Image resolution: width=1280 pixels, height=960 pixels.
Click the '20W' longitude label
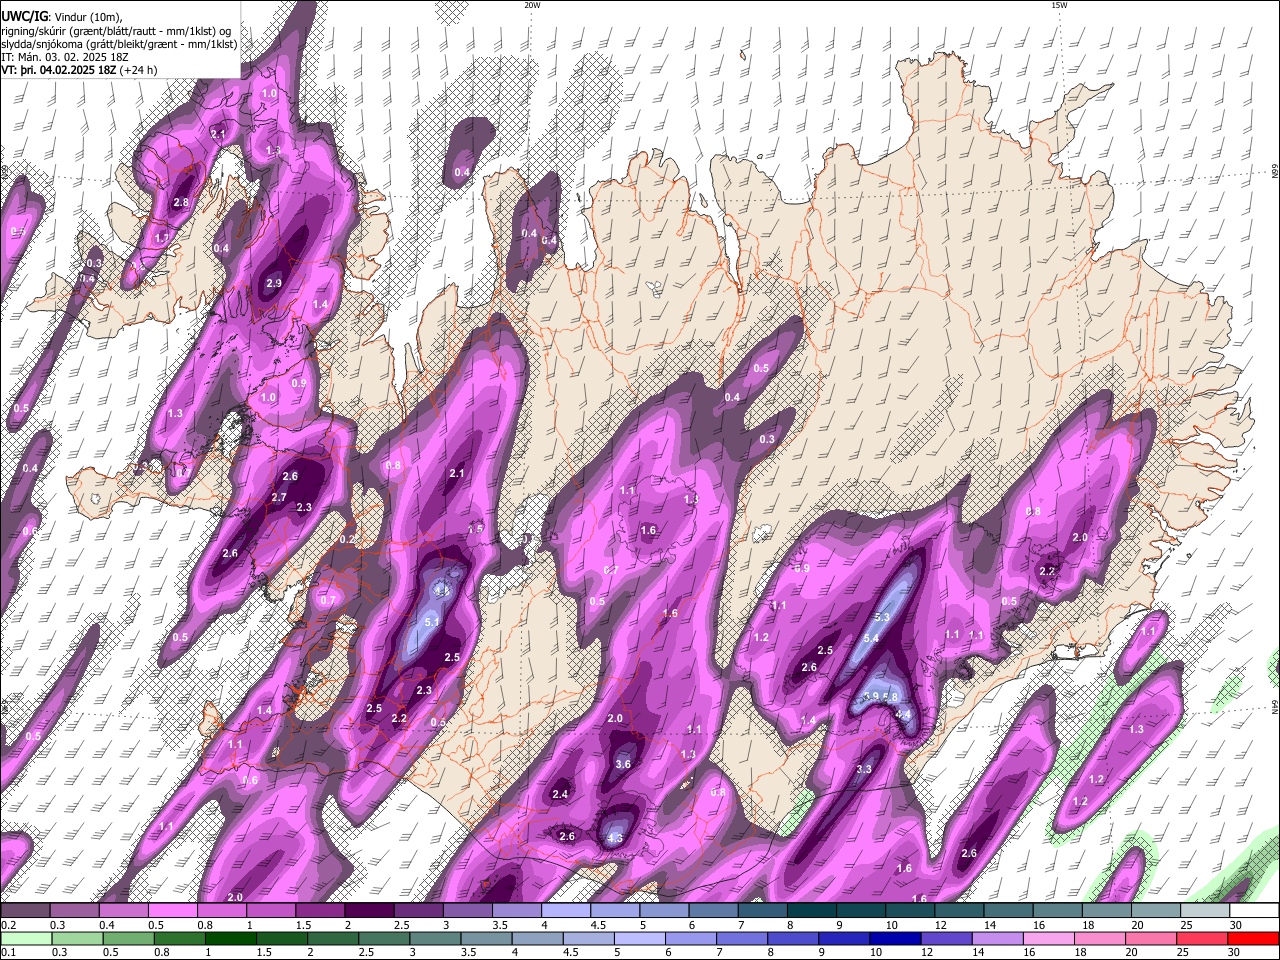(x=532, y=5)
